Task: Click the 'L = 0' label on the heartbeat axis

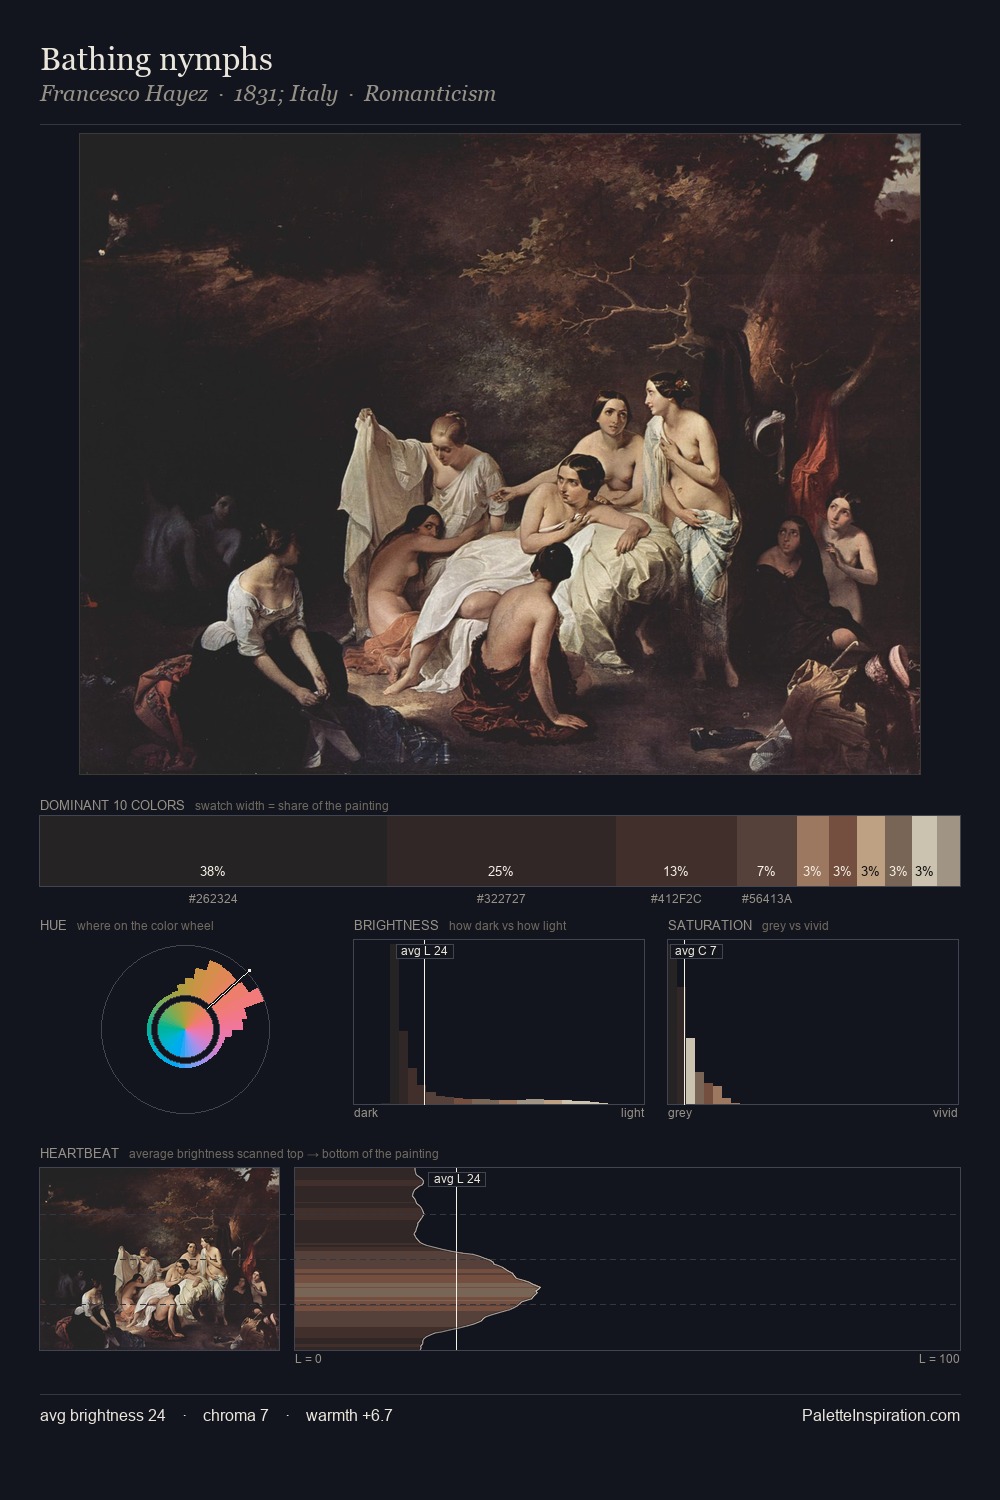Action: click(308, 1359)
